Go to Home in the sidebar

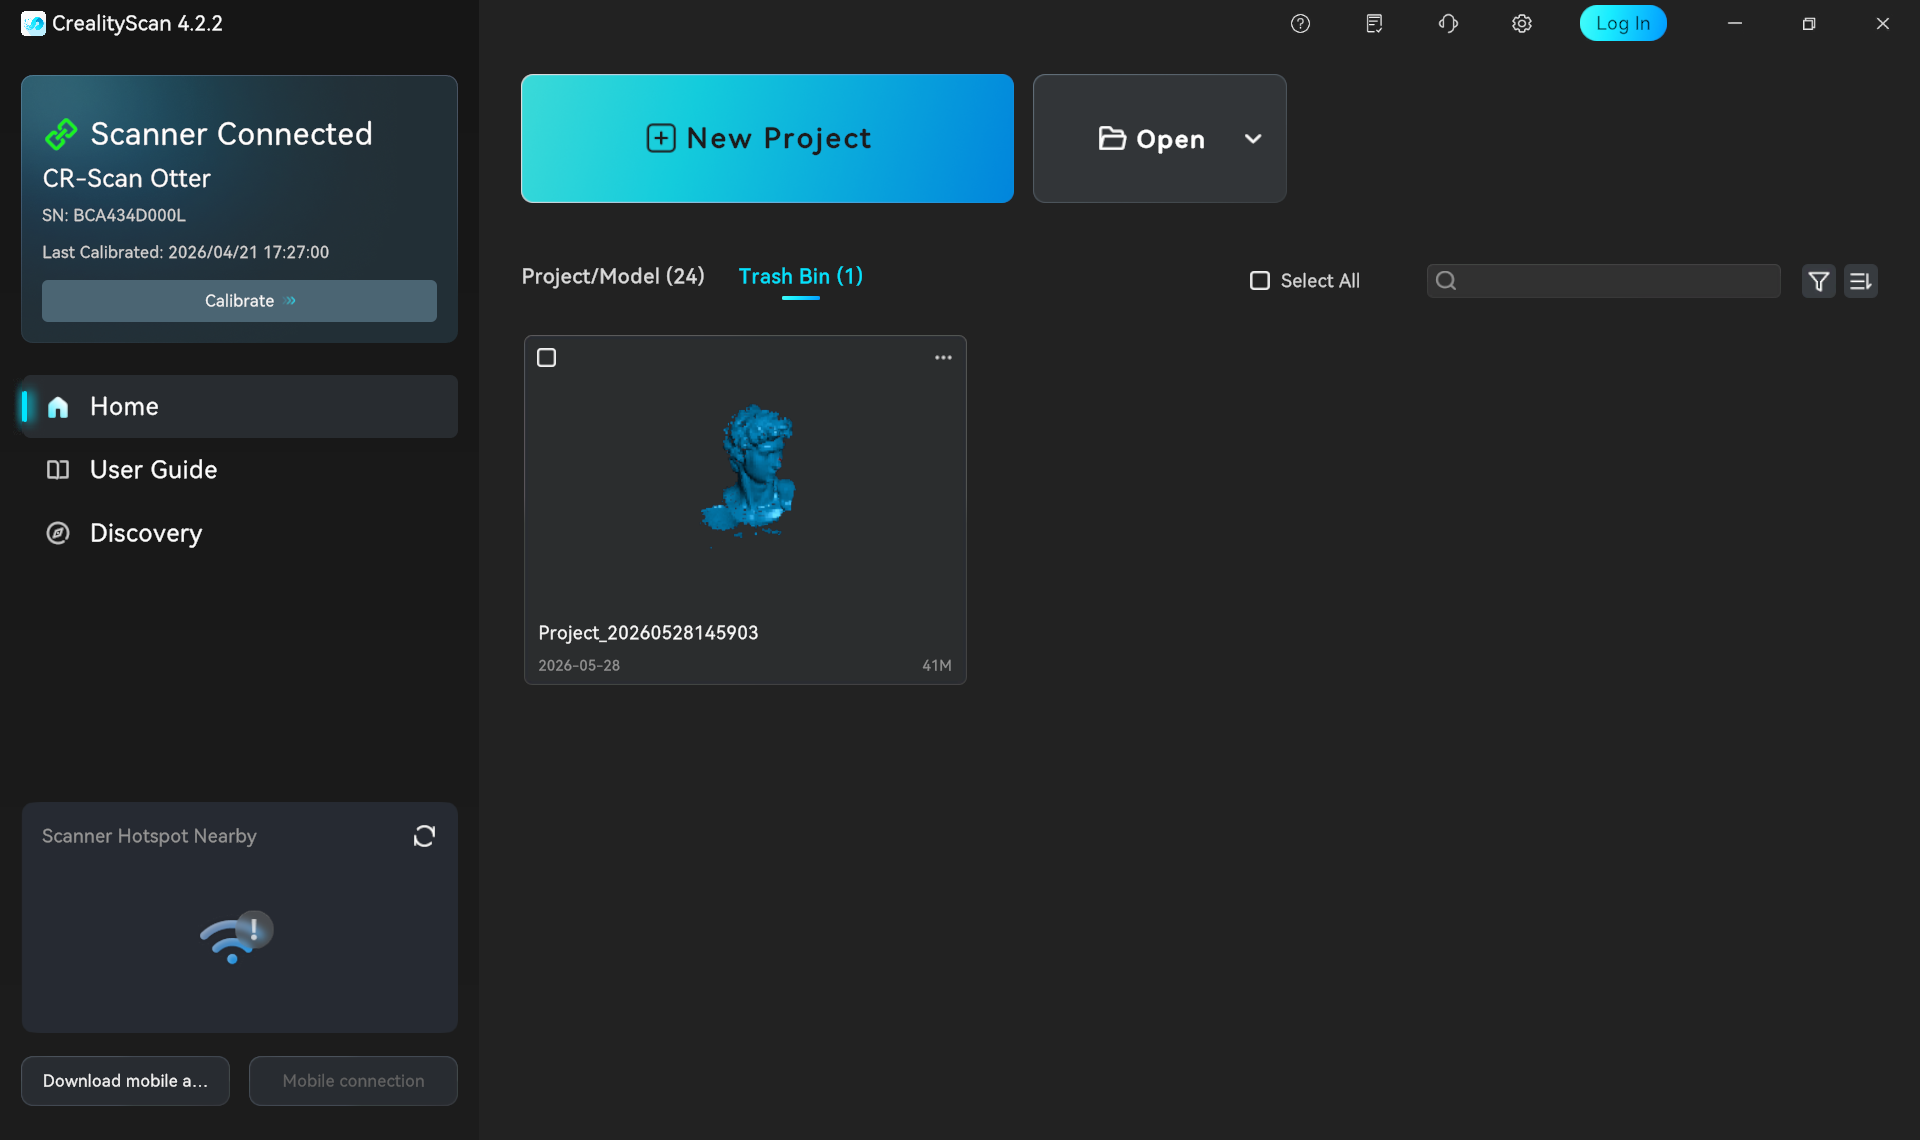(x=239, y=406)
